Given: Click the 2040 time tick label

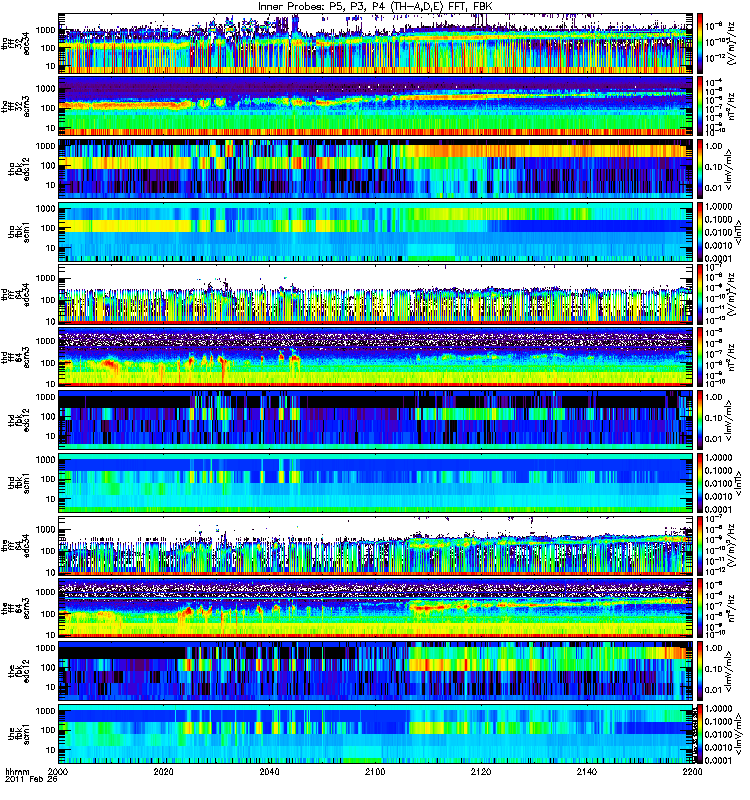Looking at the screenshot, I should click(269, 771).
